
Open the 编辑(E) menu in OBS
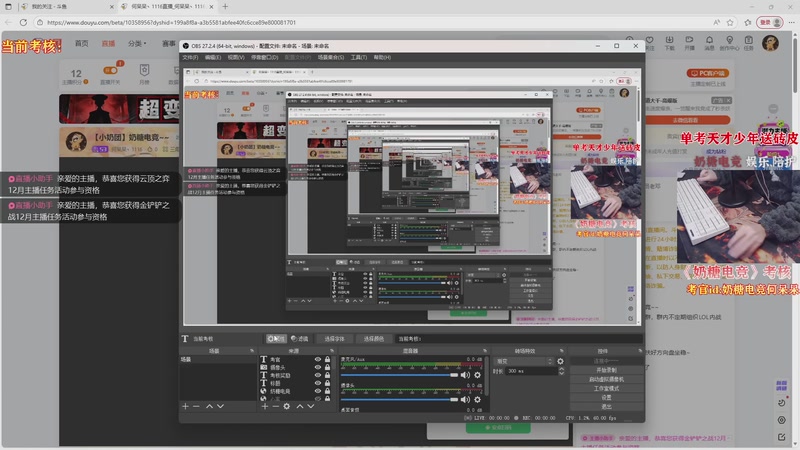click(213, 57)
